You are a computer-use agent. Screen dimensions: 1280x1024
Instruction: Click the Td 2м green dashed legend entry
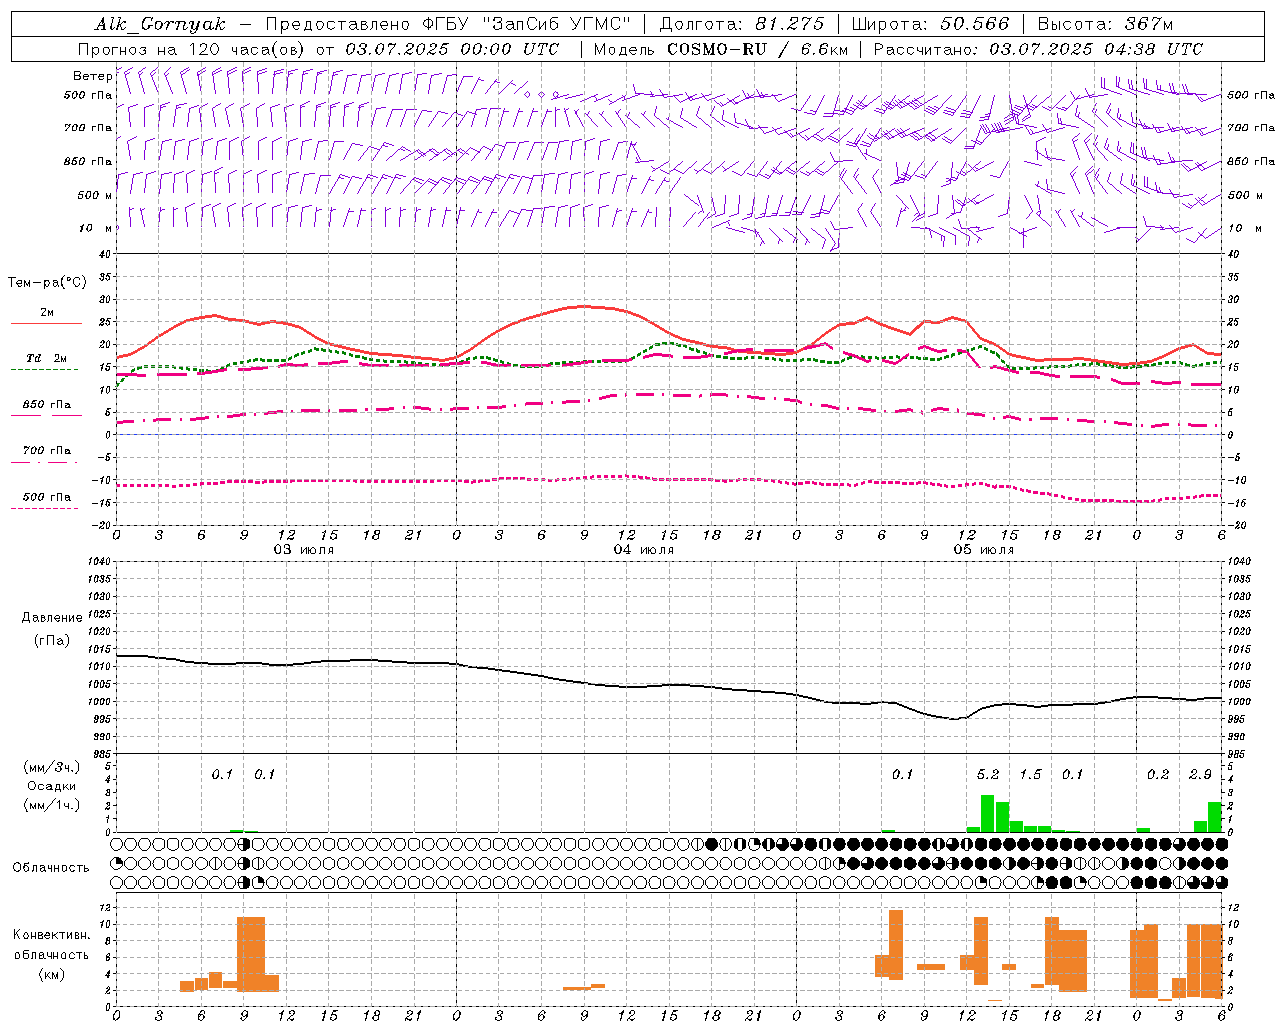(46, 360)
